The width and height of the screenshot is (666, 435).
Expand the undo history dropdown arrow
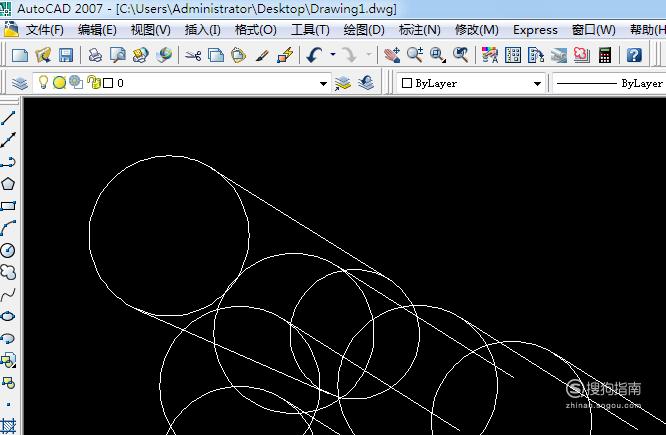pos(333,54)
